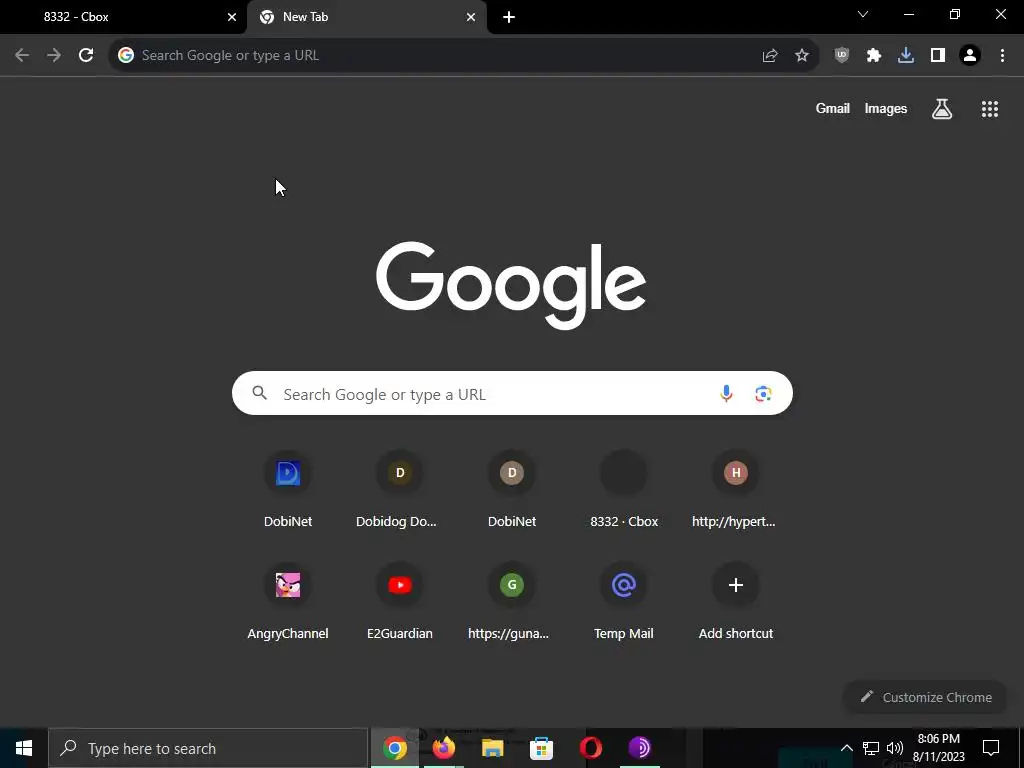Bookmark this tab with the star icon
The image size is (1024, 768).
point(802,56)
